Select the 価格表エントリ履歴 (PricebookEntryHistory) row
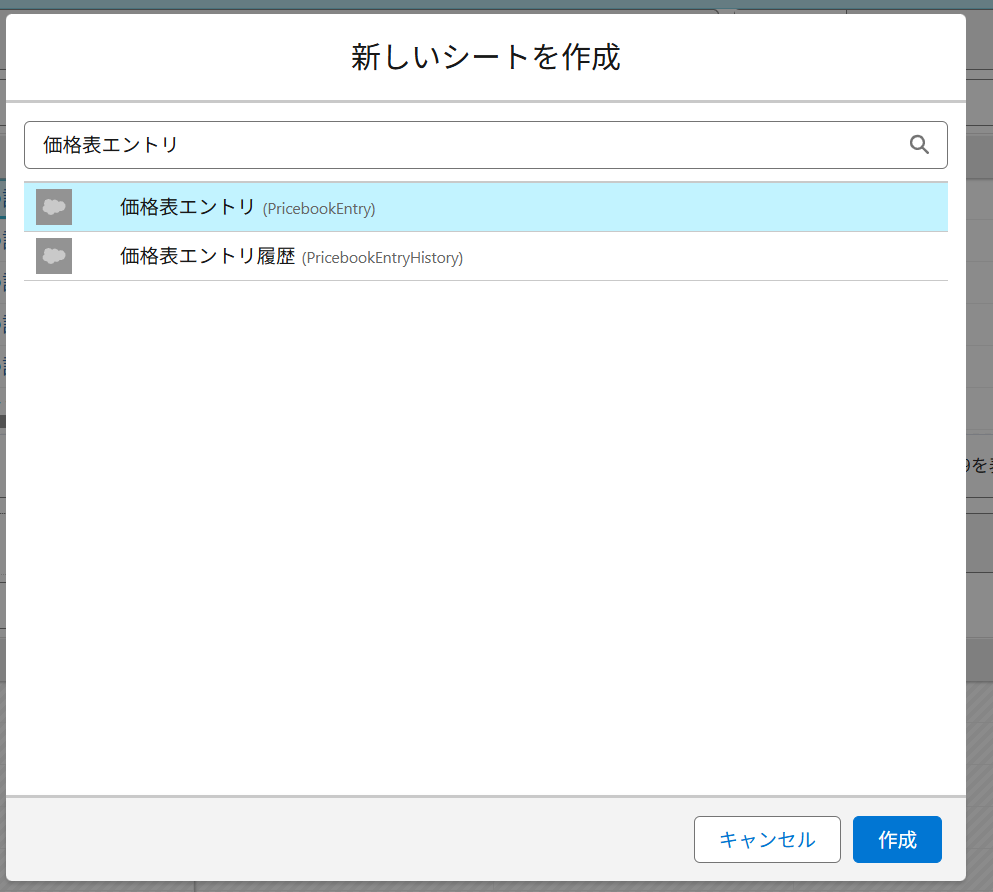 (486, 256)
